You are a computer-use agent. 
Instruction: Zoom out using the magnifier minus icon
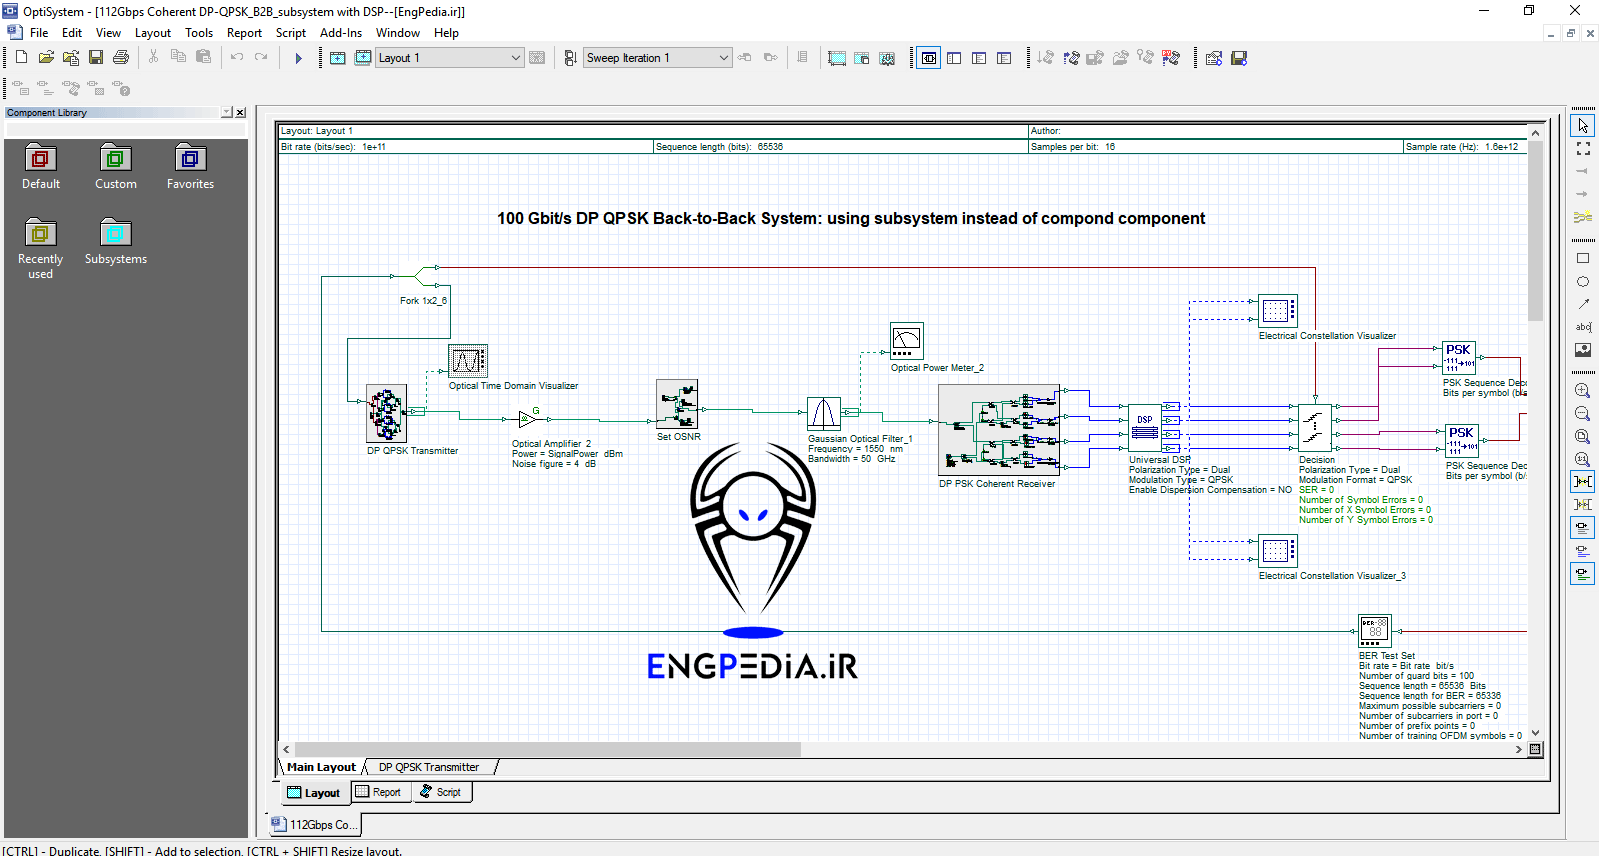[x=1583, y=413]
